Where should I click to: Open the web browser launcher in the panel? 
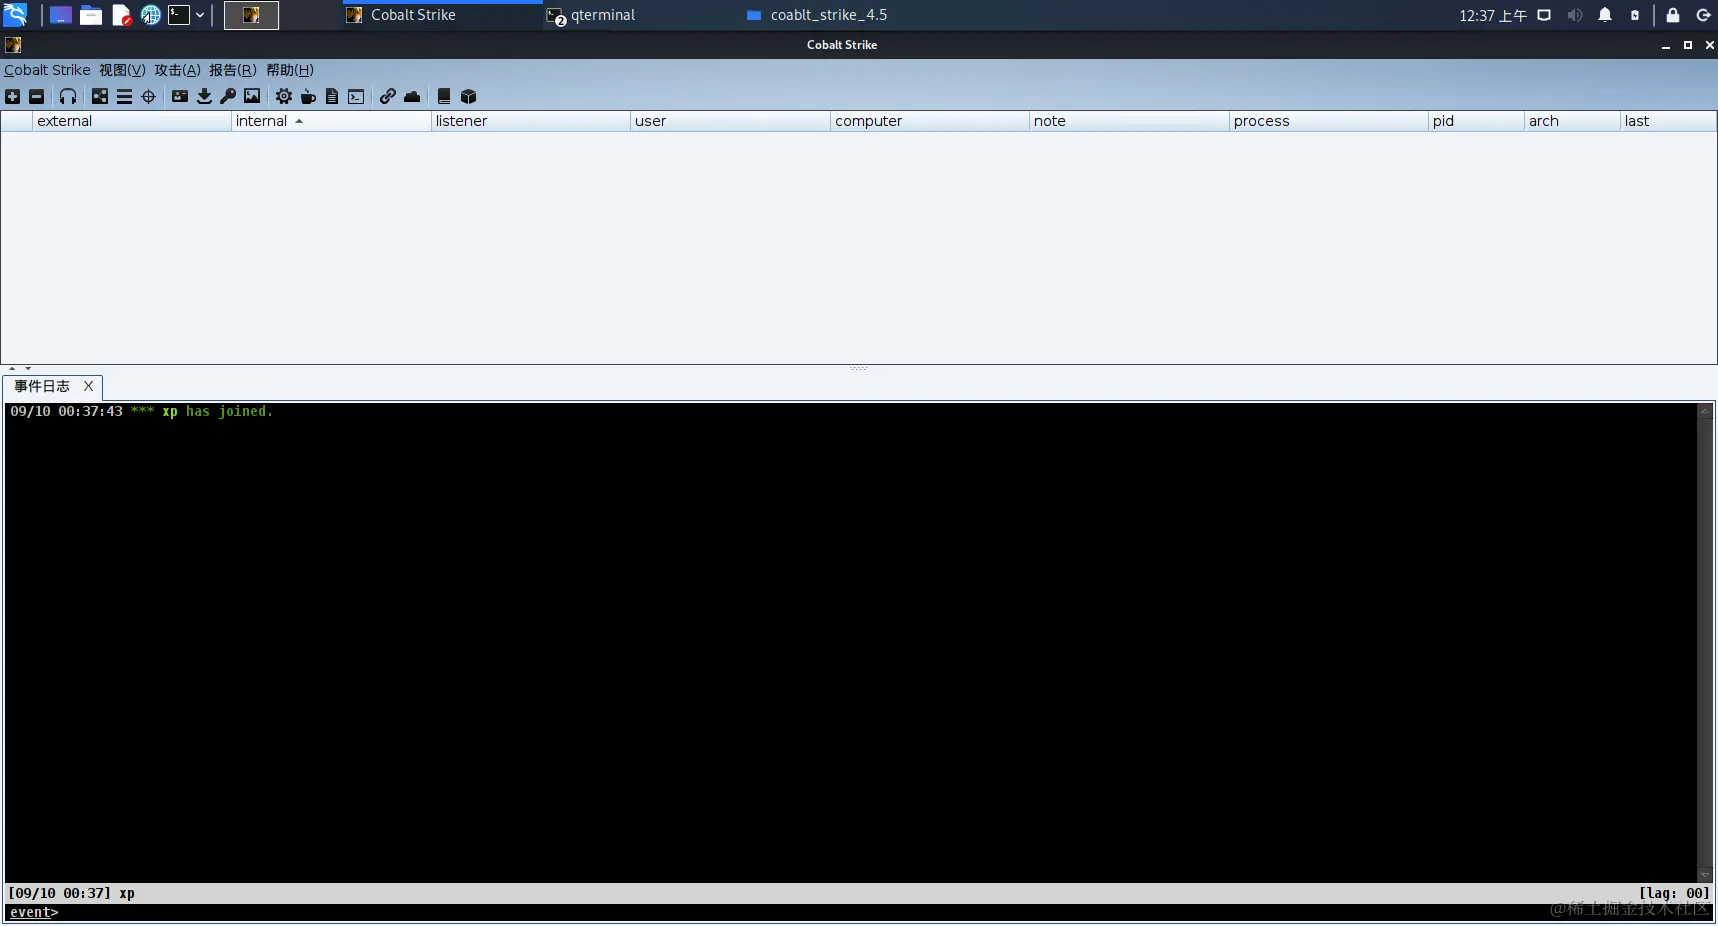[150, 15]
